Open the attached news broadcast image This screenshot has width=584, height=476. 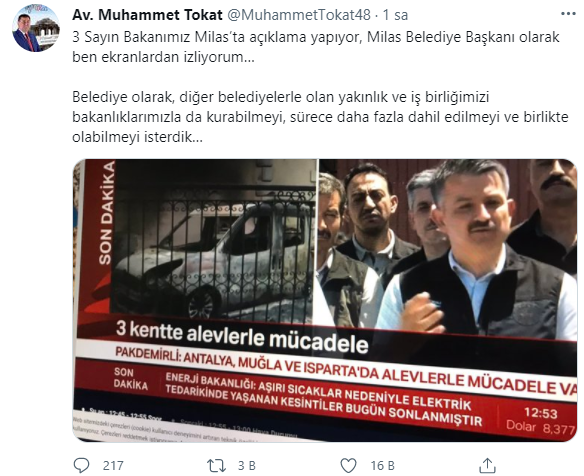coord(325,300)
